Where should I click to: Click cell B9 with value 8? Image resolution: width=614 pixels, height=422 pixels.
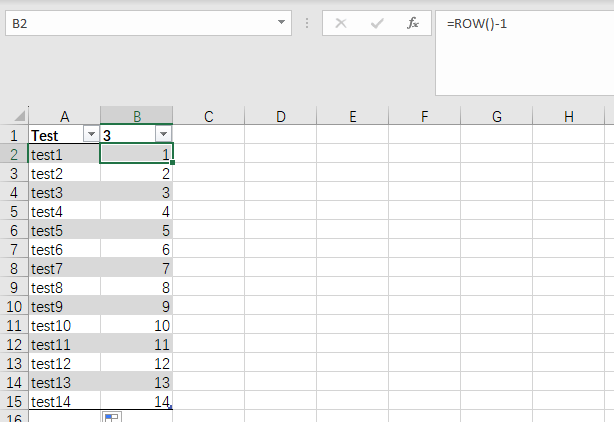click(136, 288)
